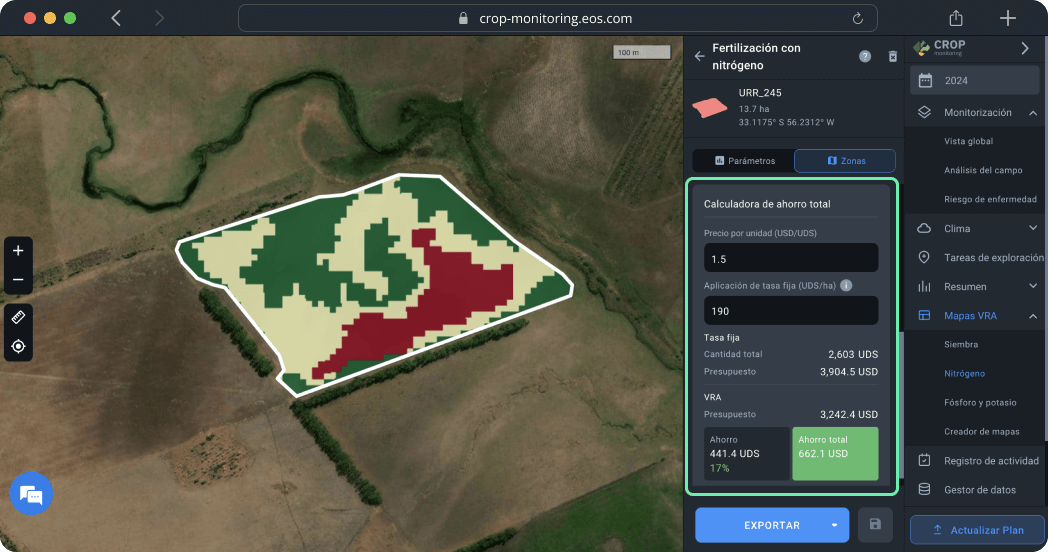Click the save disk icon button
Viewport: 1048px width, 552px height.
tap(875, 525)
